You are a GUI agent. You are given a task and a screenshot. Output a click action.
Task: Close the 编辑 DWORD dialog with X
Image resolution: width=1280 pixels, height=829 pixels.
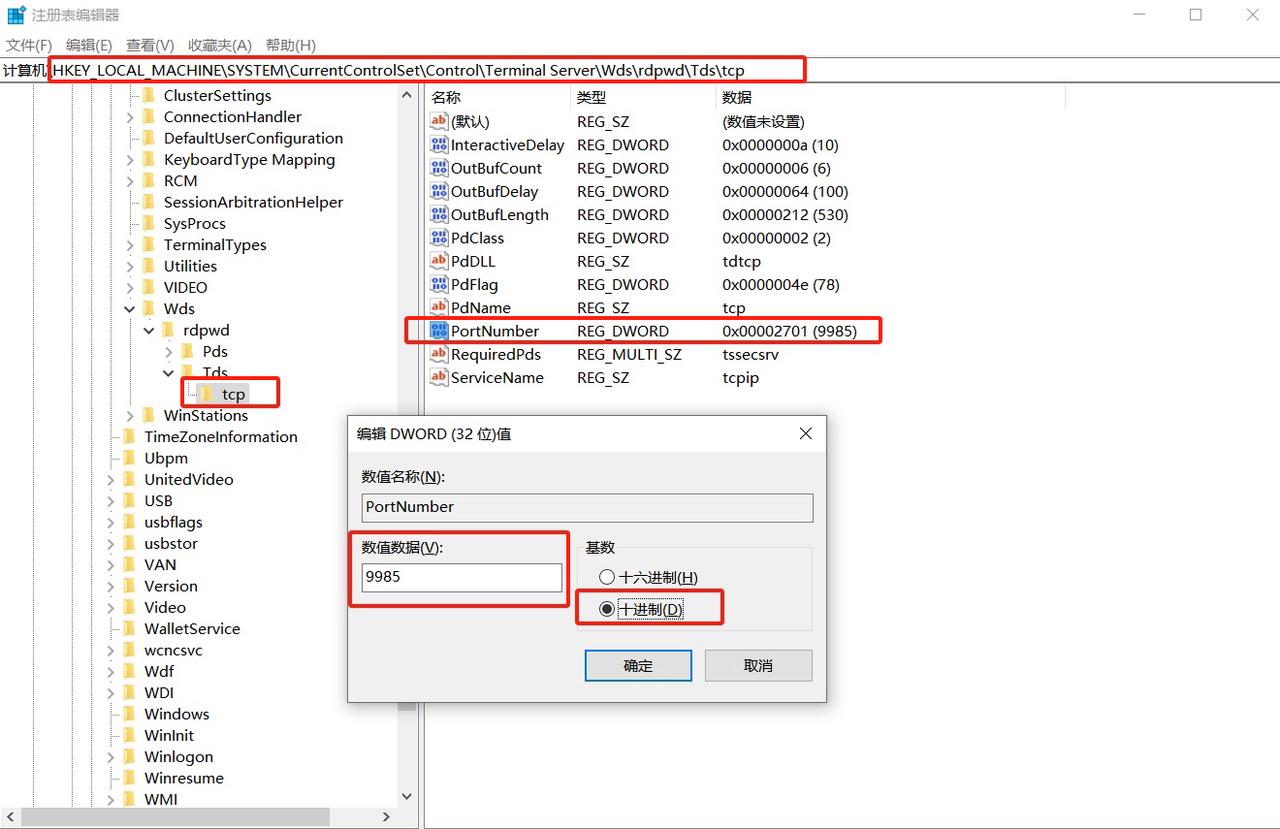click(x=806, y=434)
